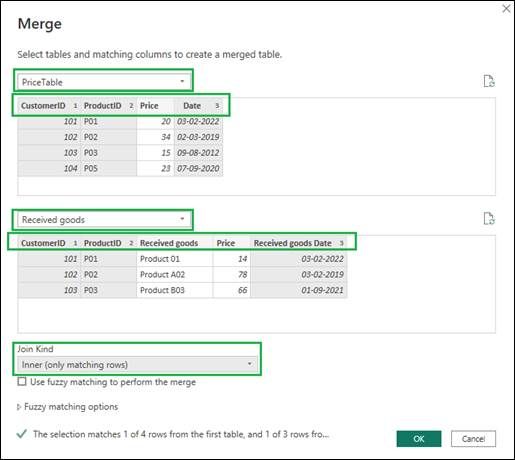Click the price 78 cell
515x460 pixels.
[x=232, y=275]
